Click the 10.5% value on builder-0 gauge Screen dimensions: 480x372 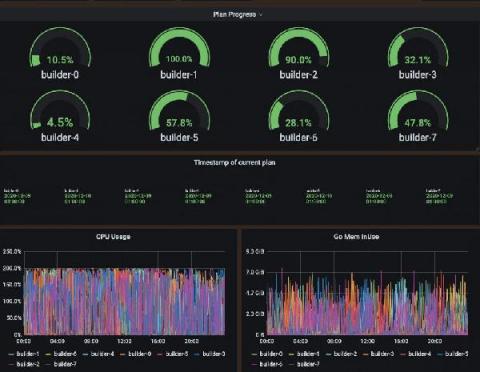pos(60,60)
